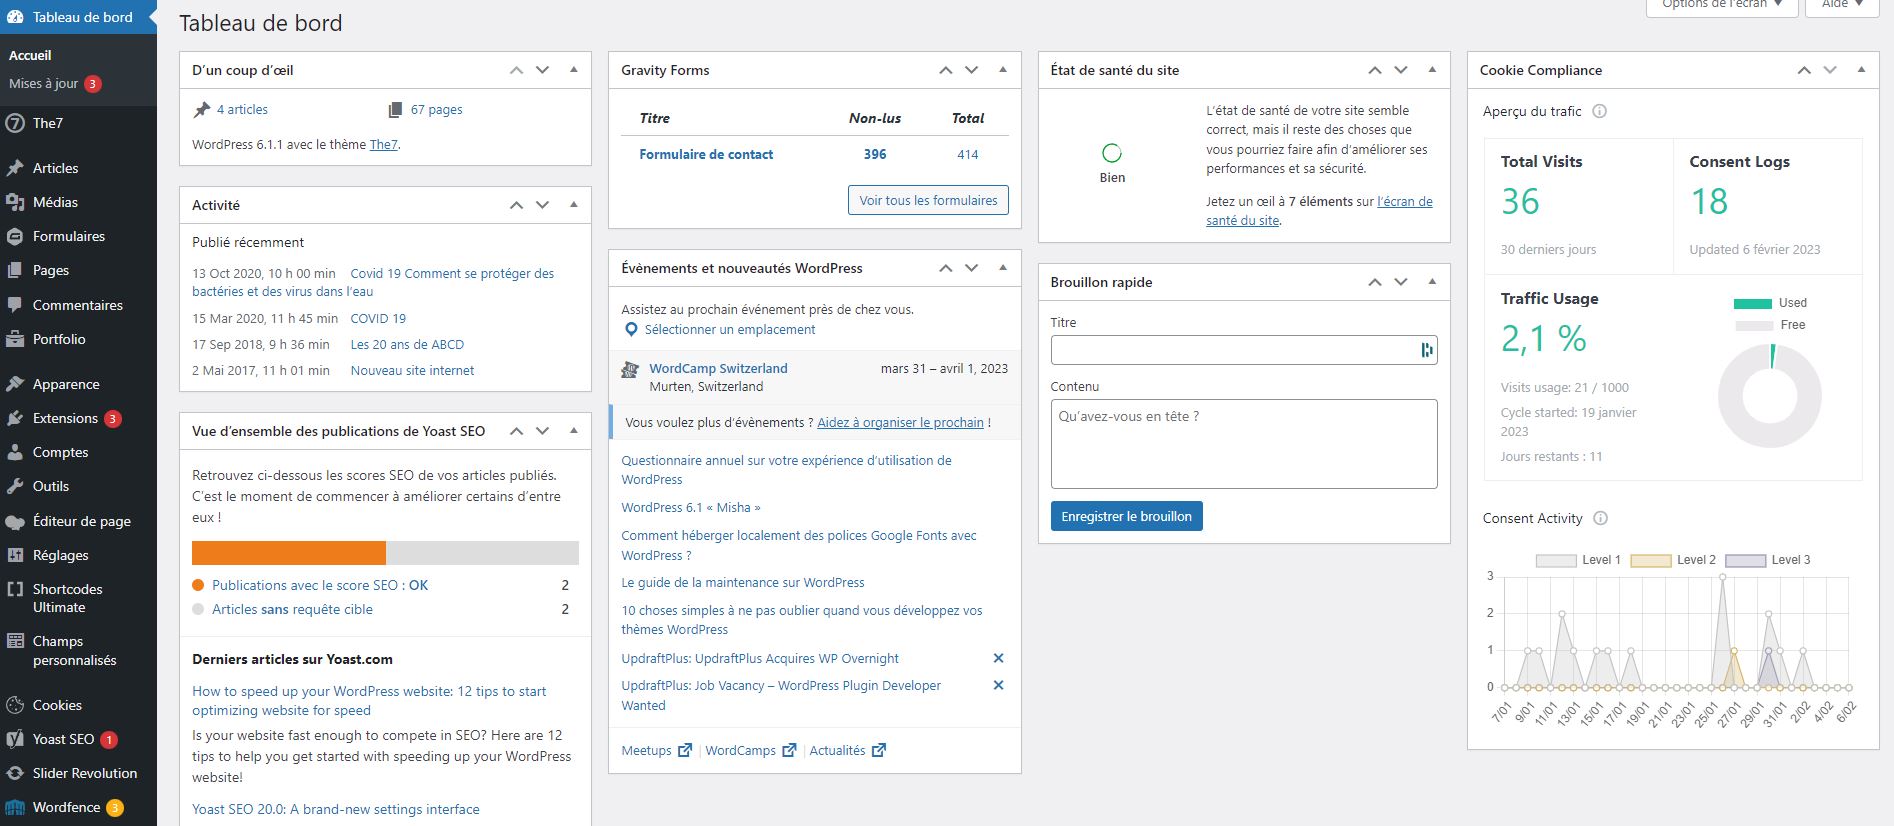Collapse the Évènements et nouveautés WordPress widget

click(x=1002, y=268)
